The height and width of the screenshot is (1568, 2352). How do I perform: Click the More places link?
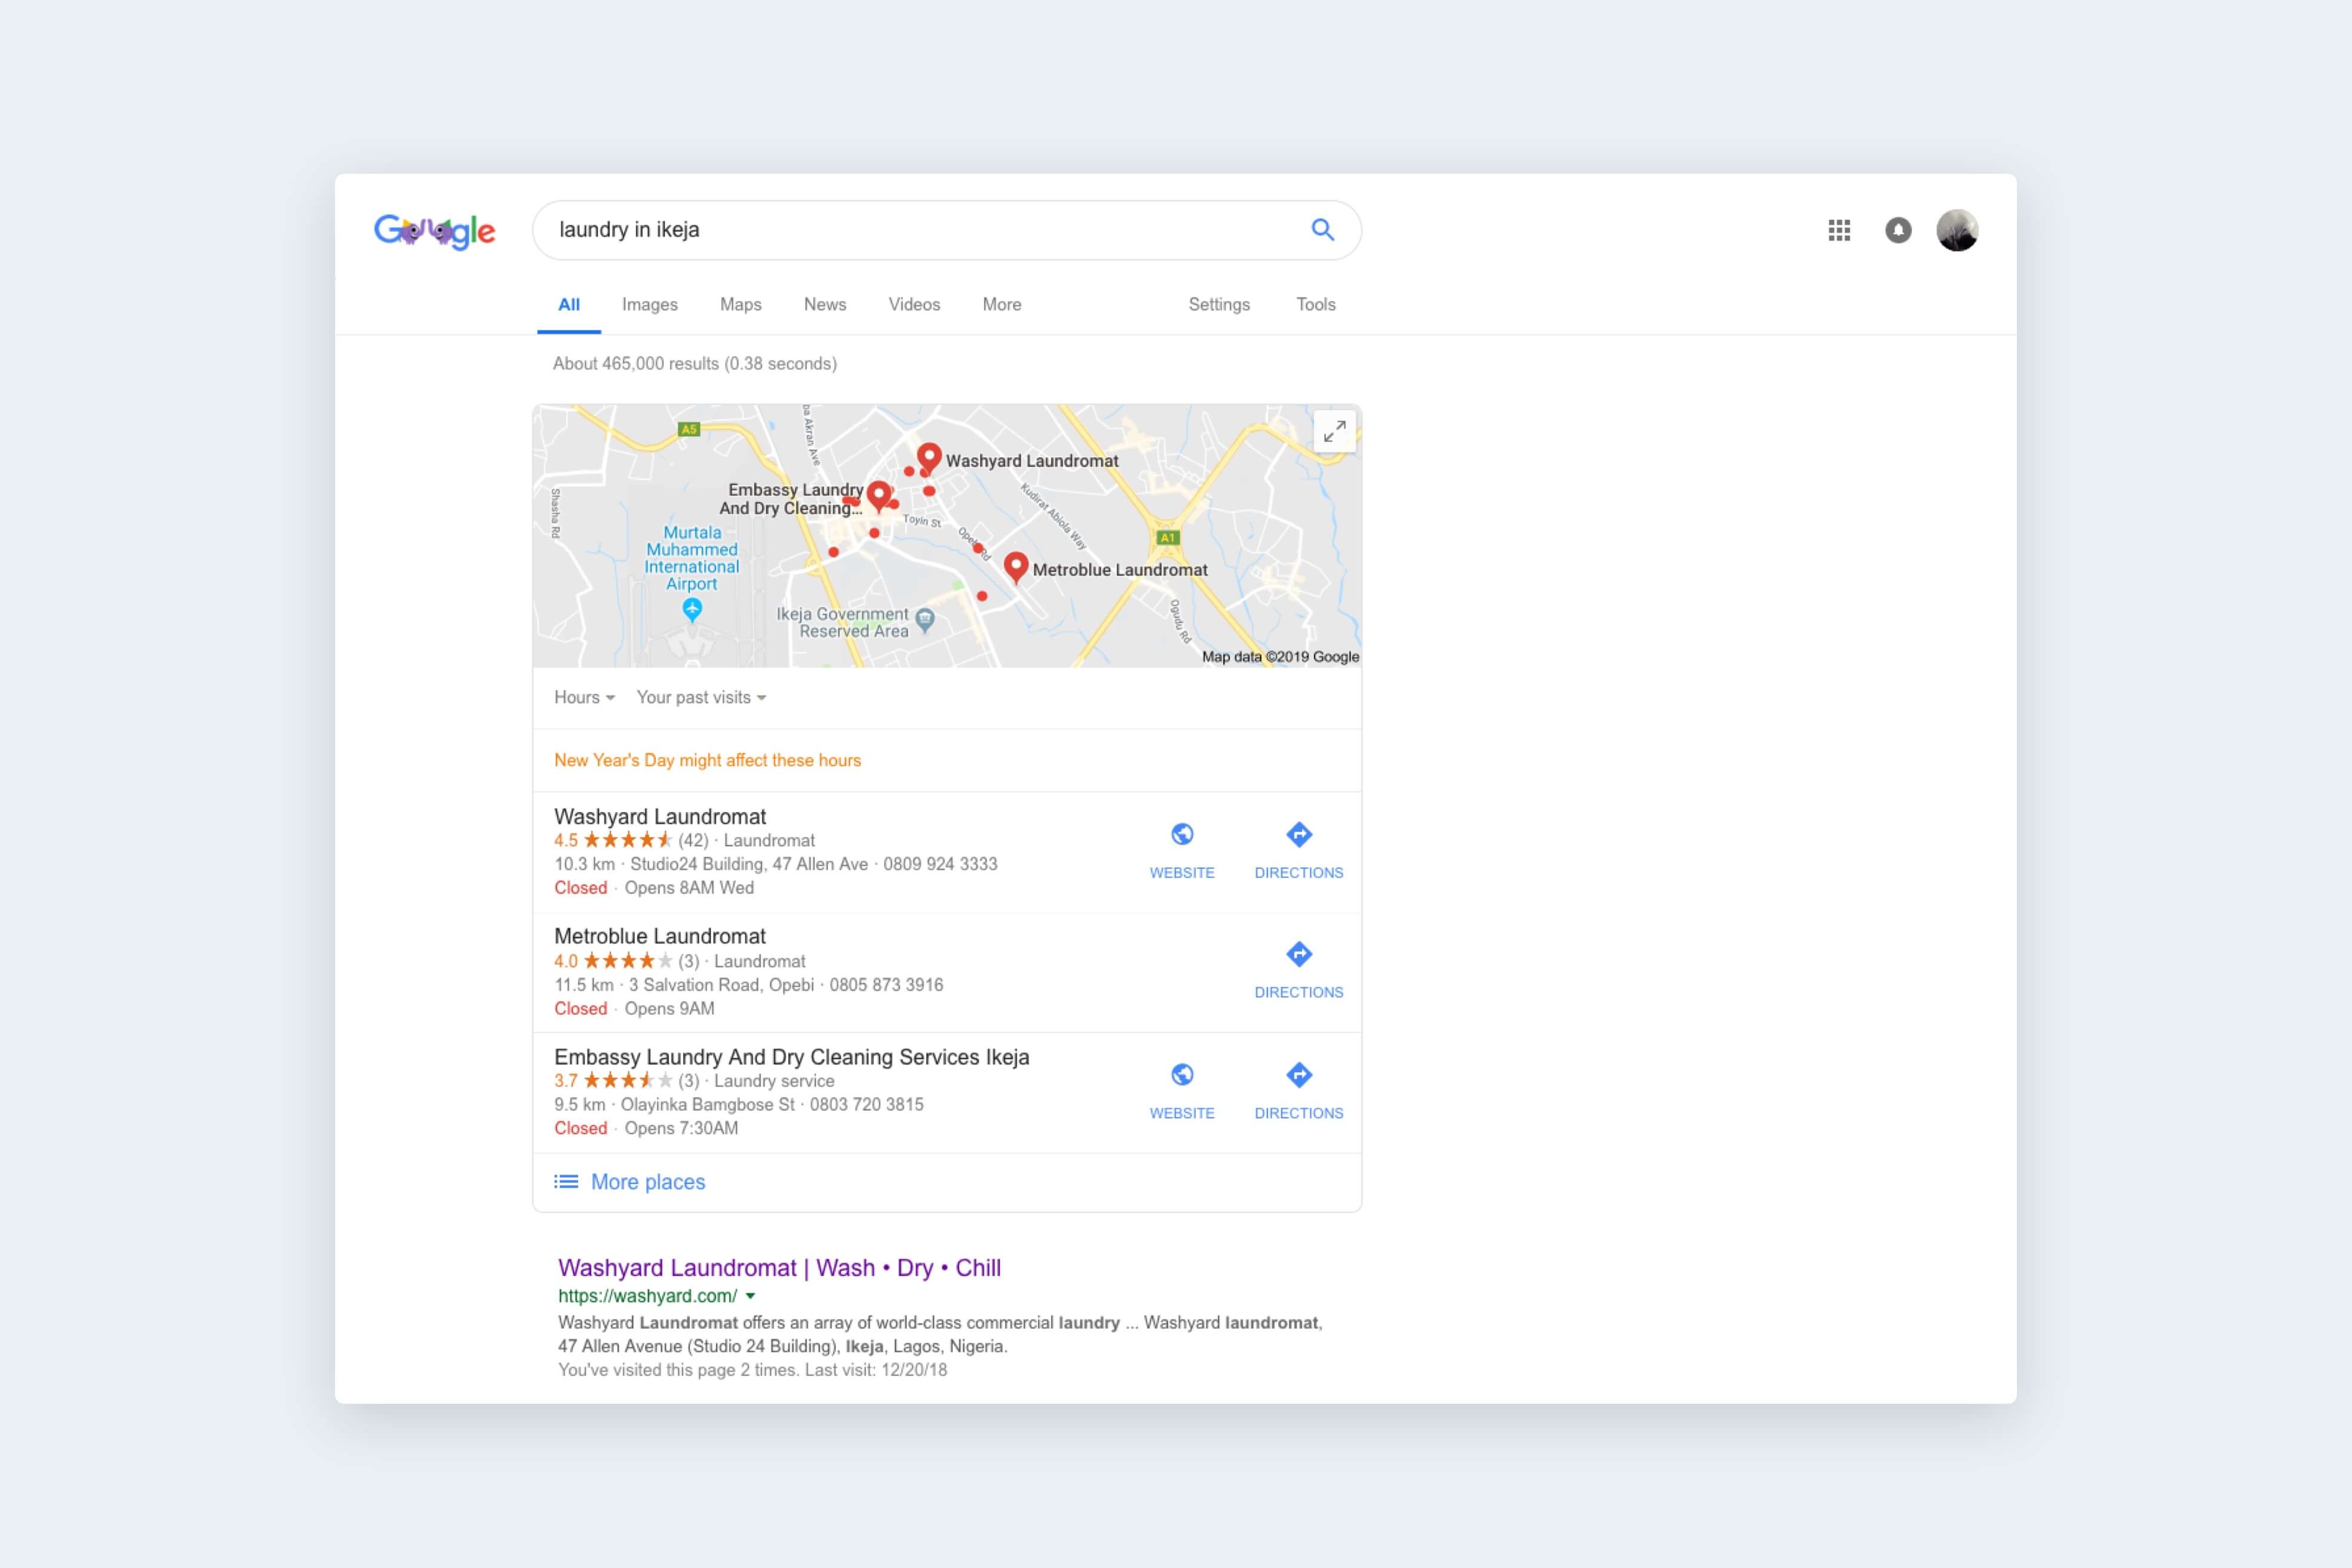[x=648, y=1182]
